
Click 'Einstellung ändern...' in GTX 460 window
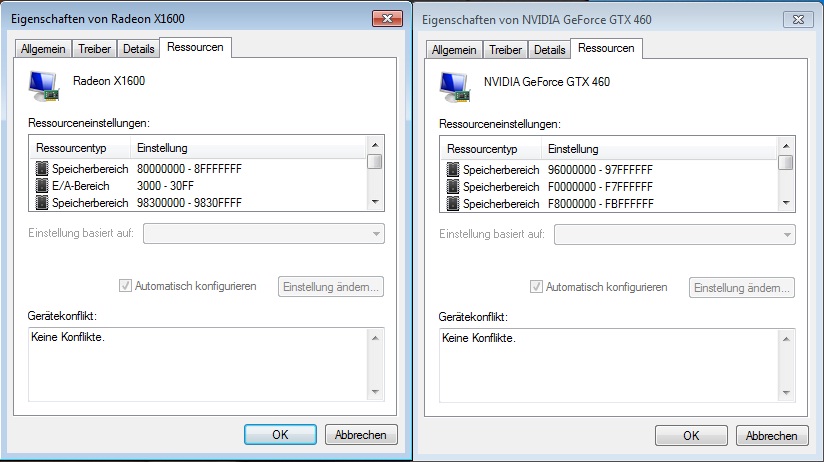(x=741, y=288)
